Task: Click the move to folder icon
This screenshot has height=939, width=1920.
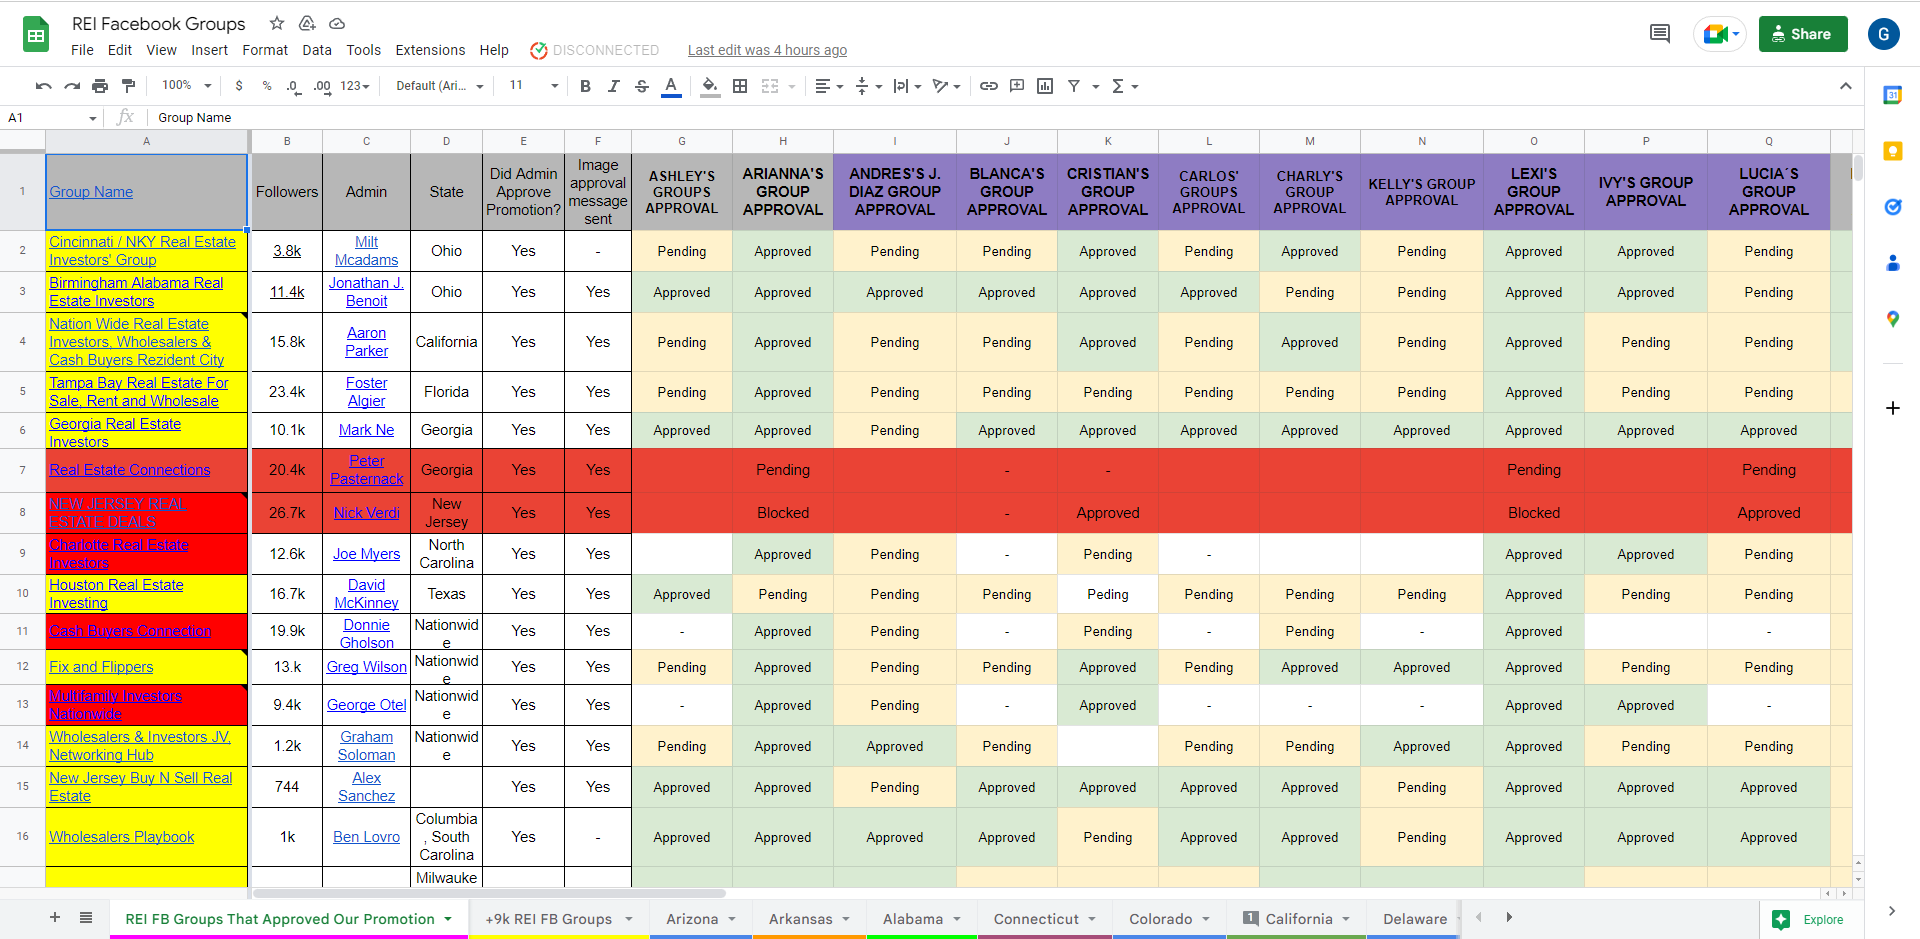Action: pos(307,23)
